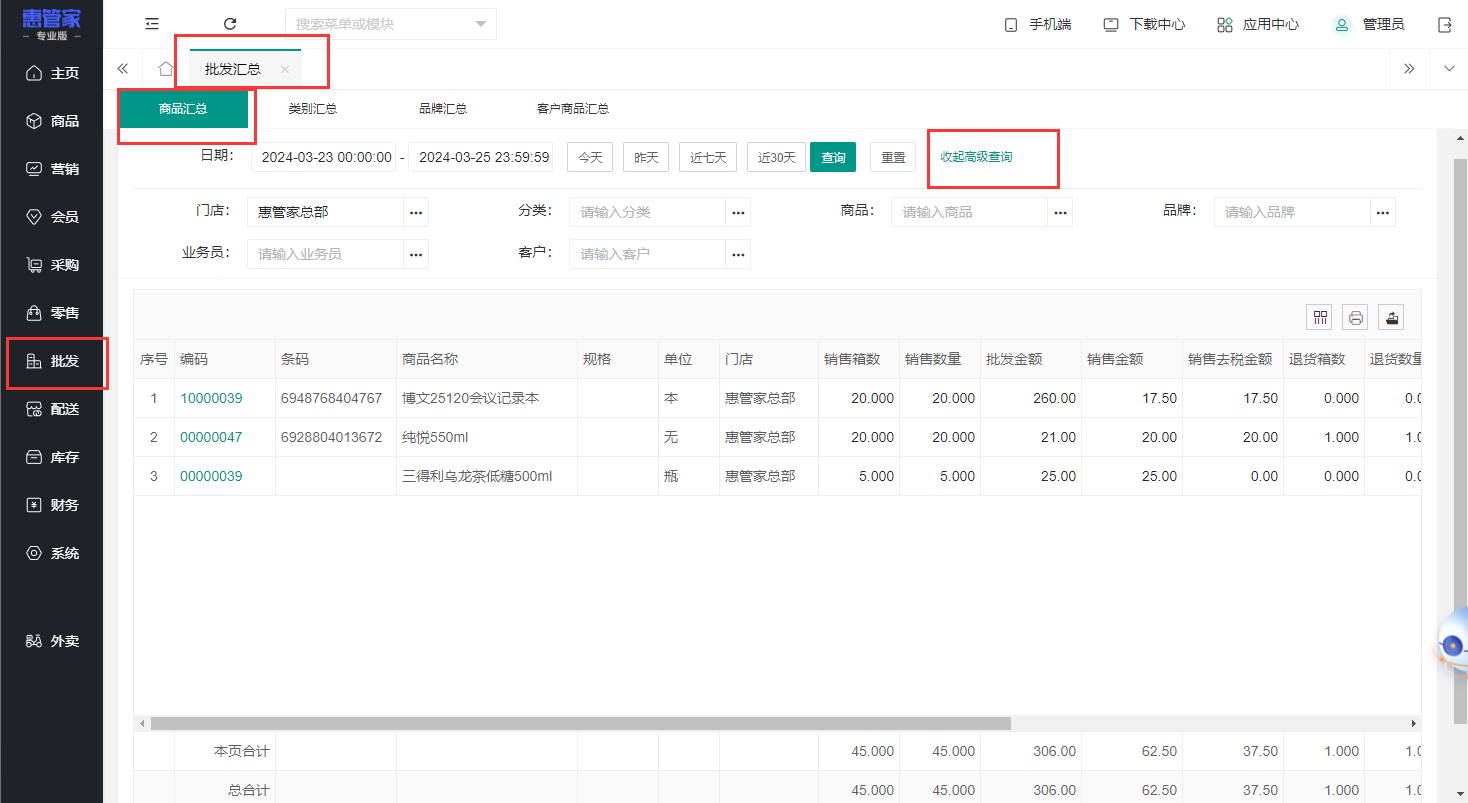1468x803 pixels.
Task: Open 应用中心 app center
Action: pos(1258,24)
